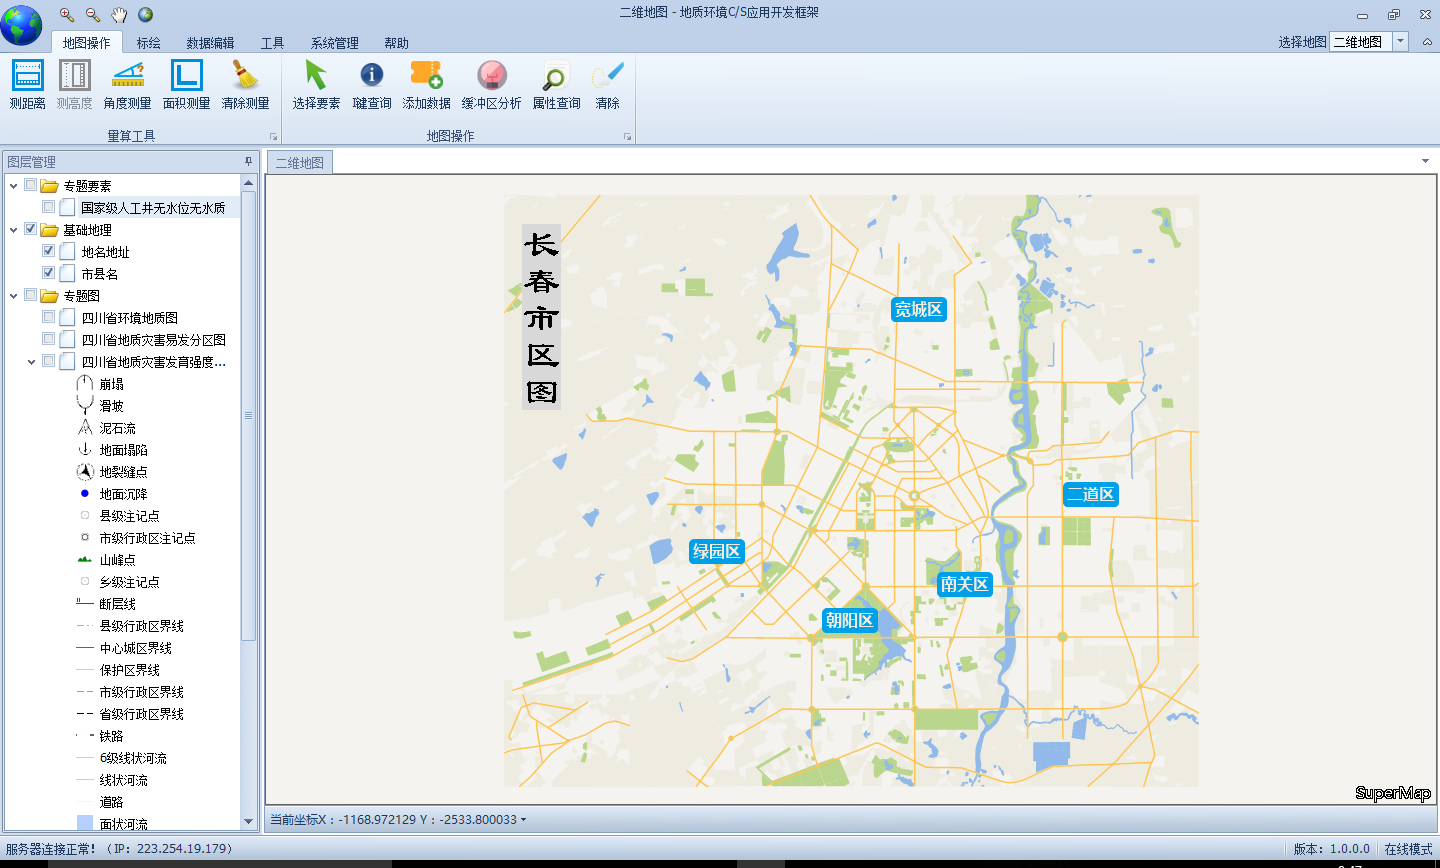Click the zoom out magnifier in title bar

(x=93, y=14)
